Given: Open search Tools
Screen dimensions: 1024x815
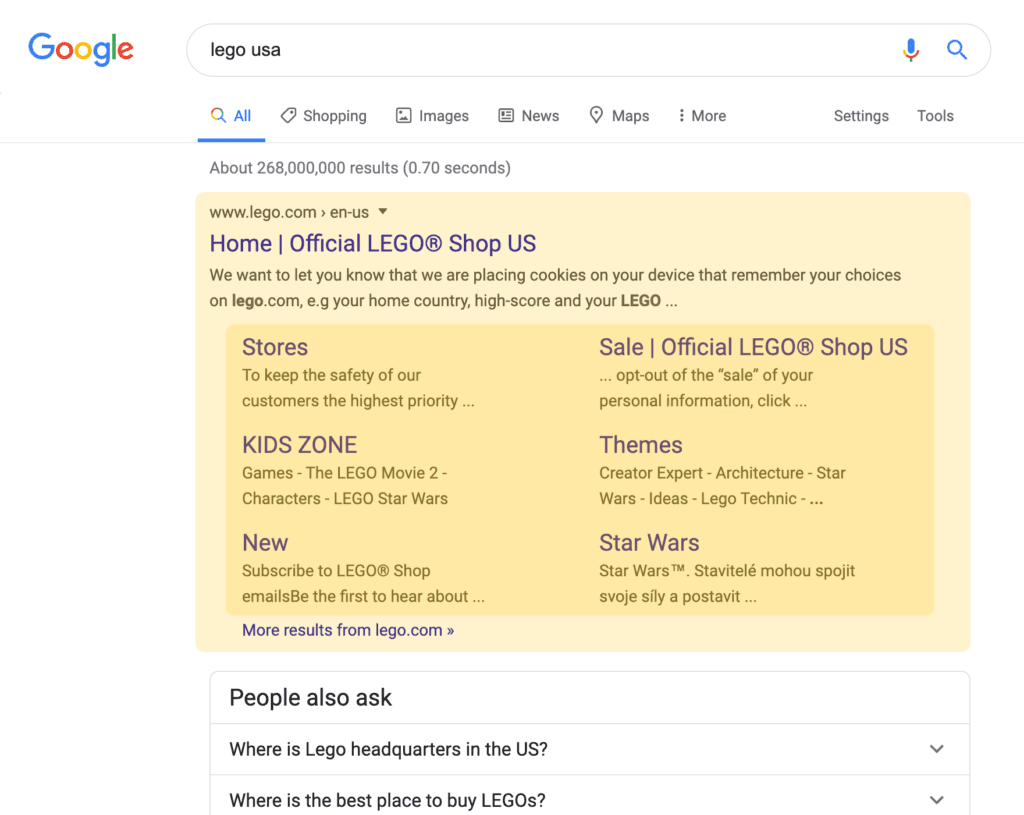Looking at the screenshot, I should click(935, 116).
